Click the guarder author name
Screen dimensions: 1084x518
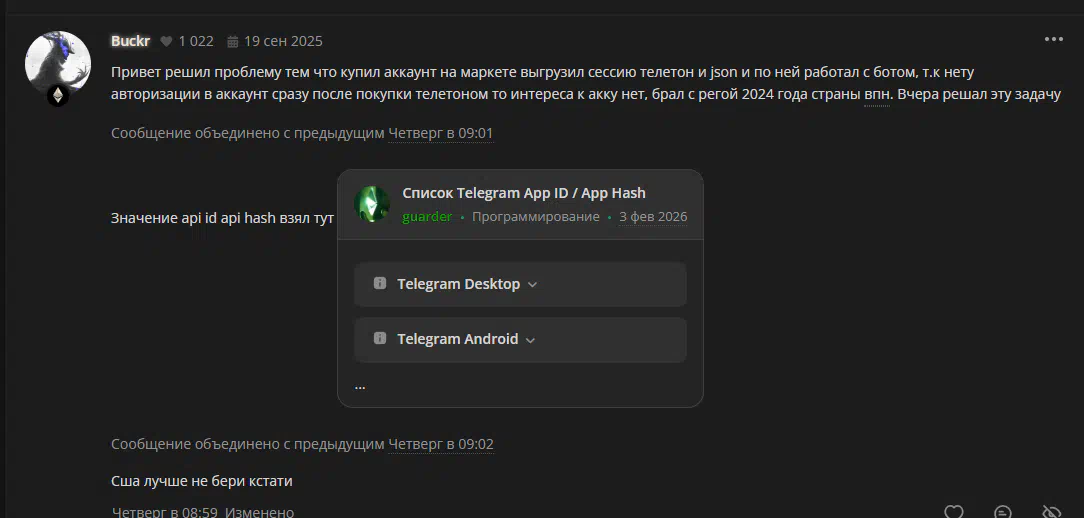(427, 216)
